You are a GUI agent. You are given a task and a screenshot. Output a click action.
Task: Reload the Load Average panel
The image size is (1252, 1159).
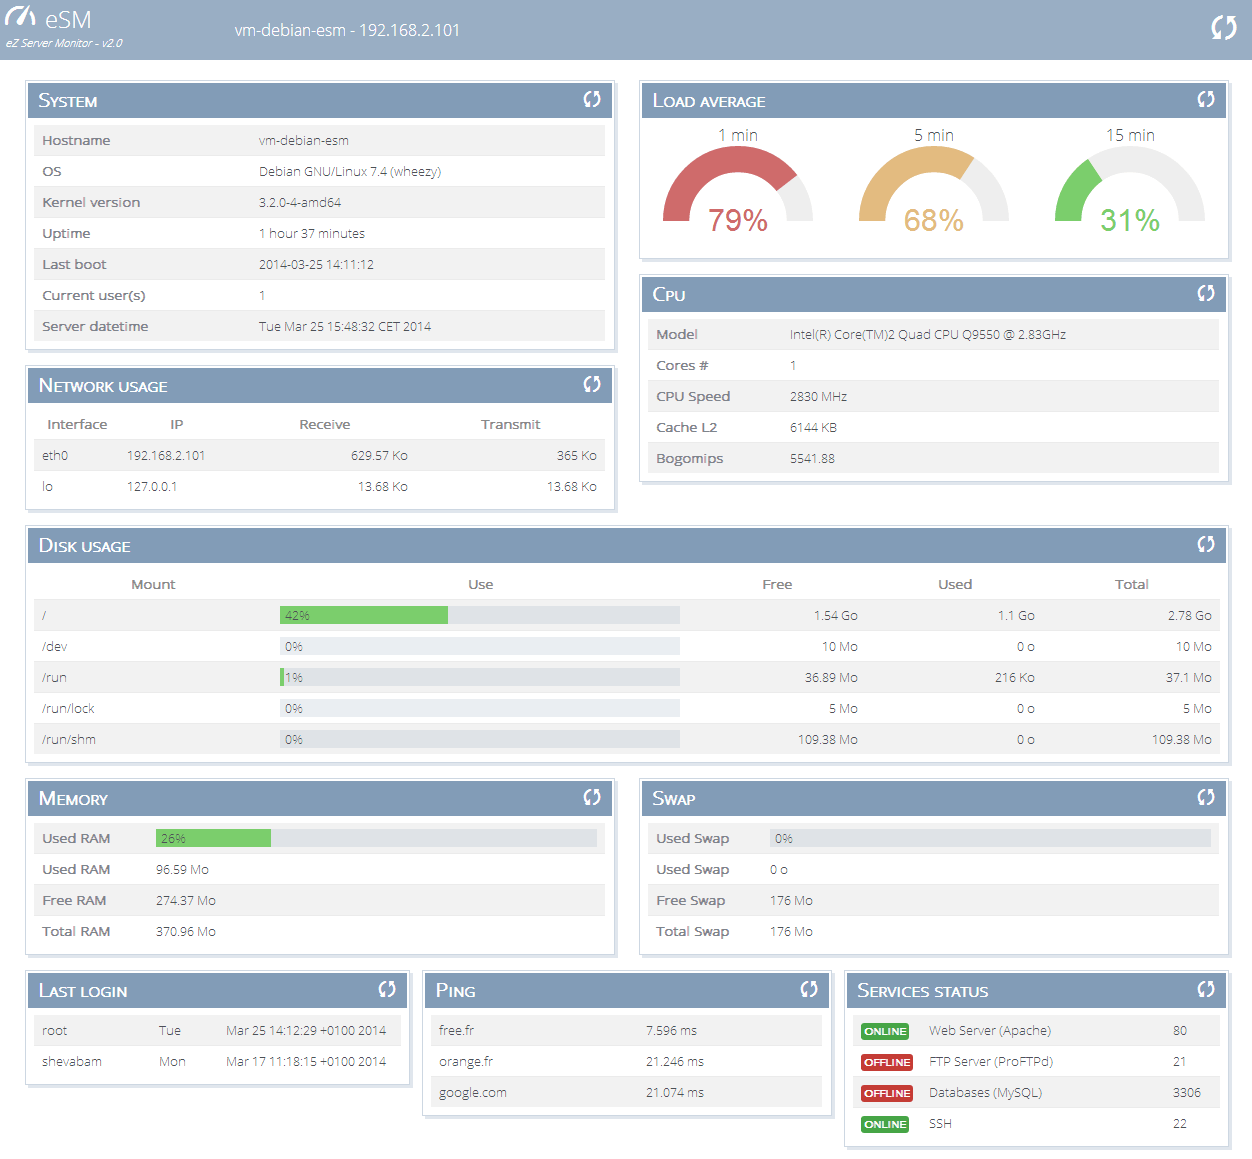[x=1206, y=99]
